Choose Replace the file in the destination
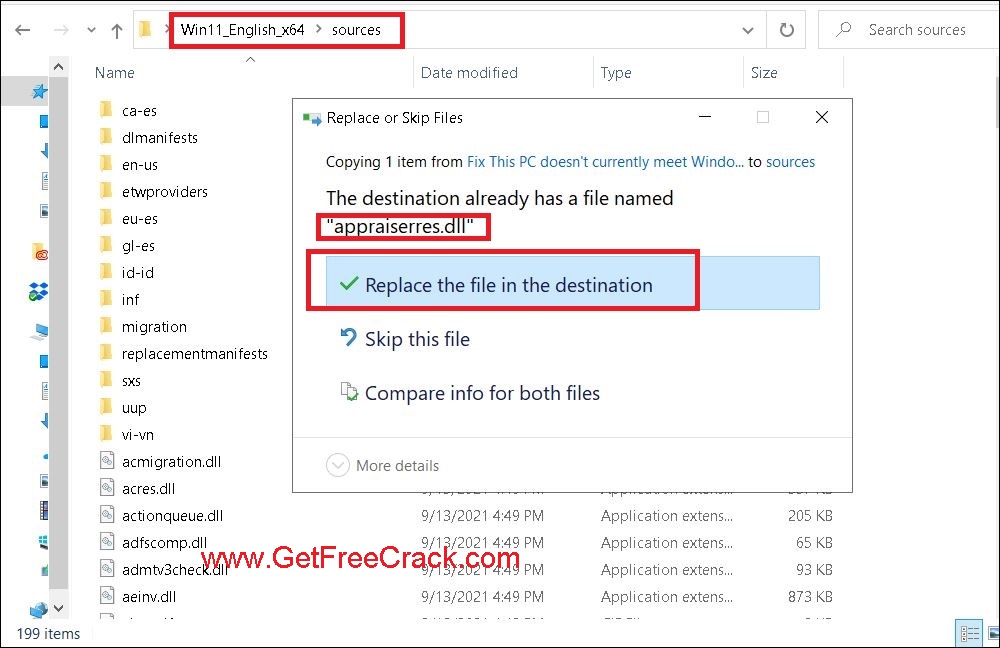Screen dimensions: 1000x648 pyautogui.click(x=572, y=283)
